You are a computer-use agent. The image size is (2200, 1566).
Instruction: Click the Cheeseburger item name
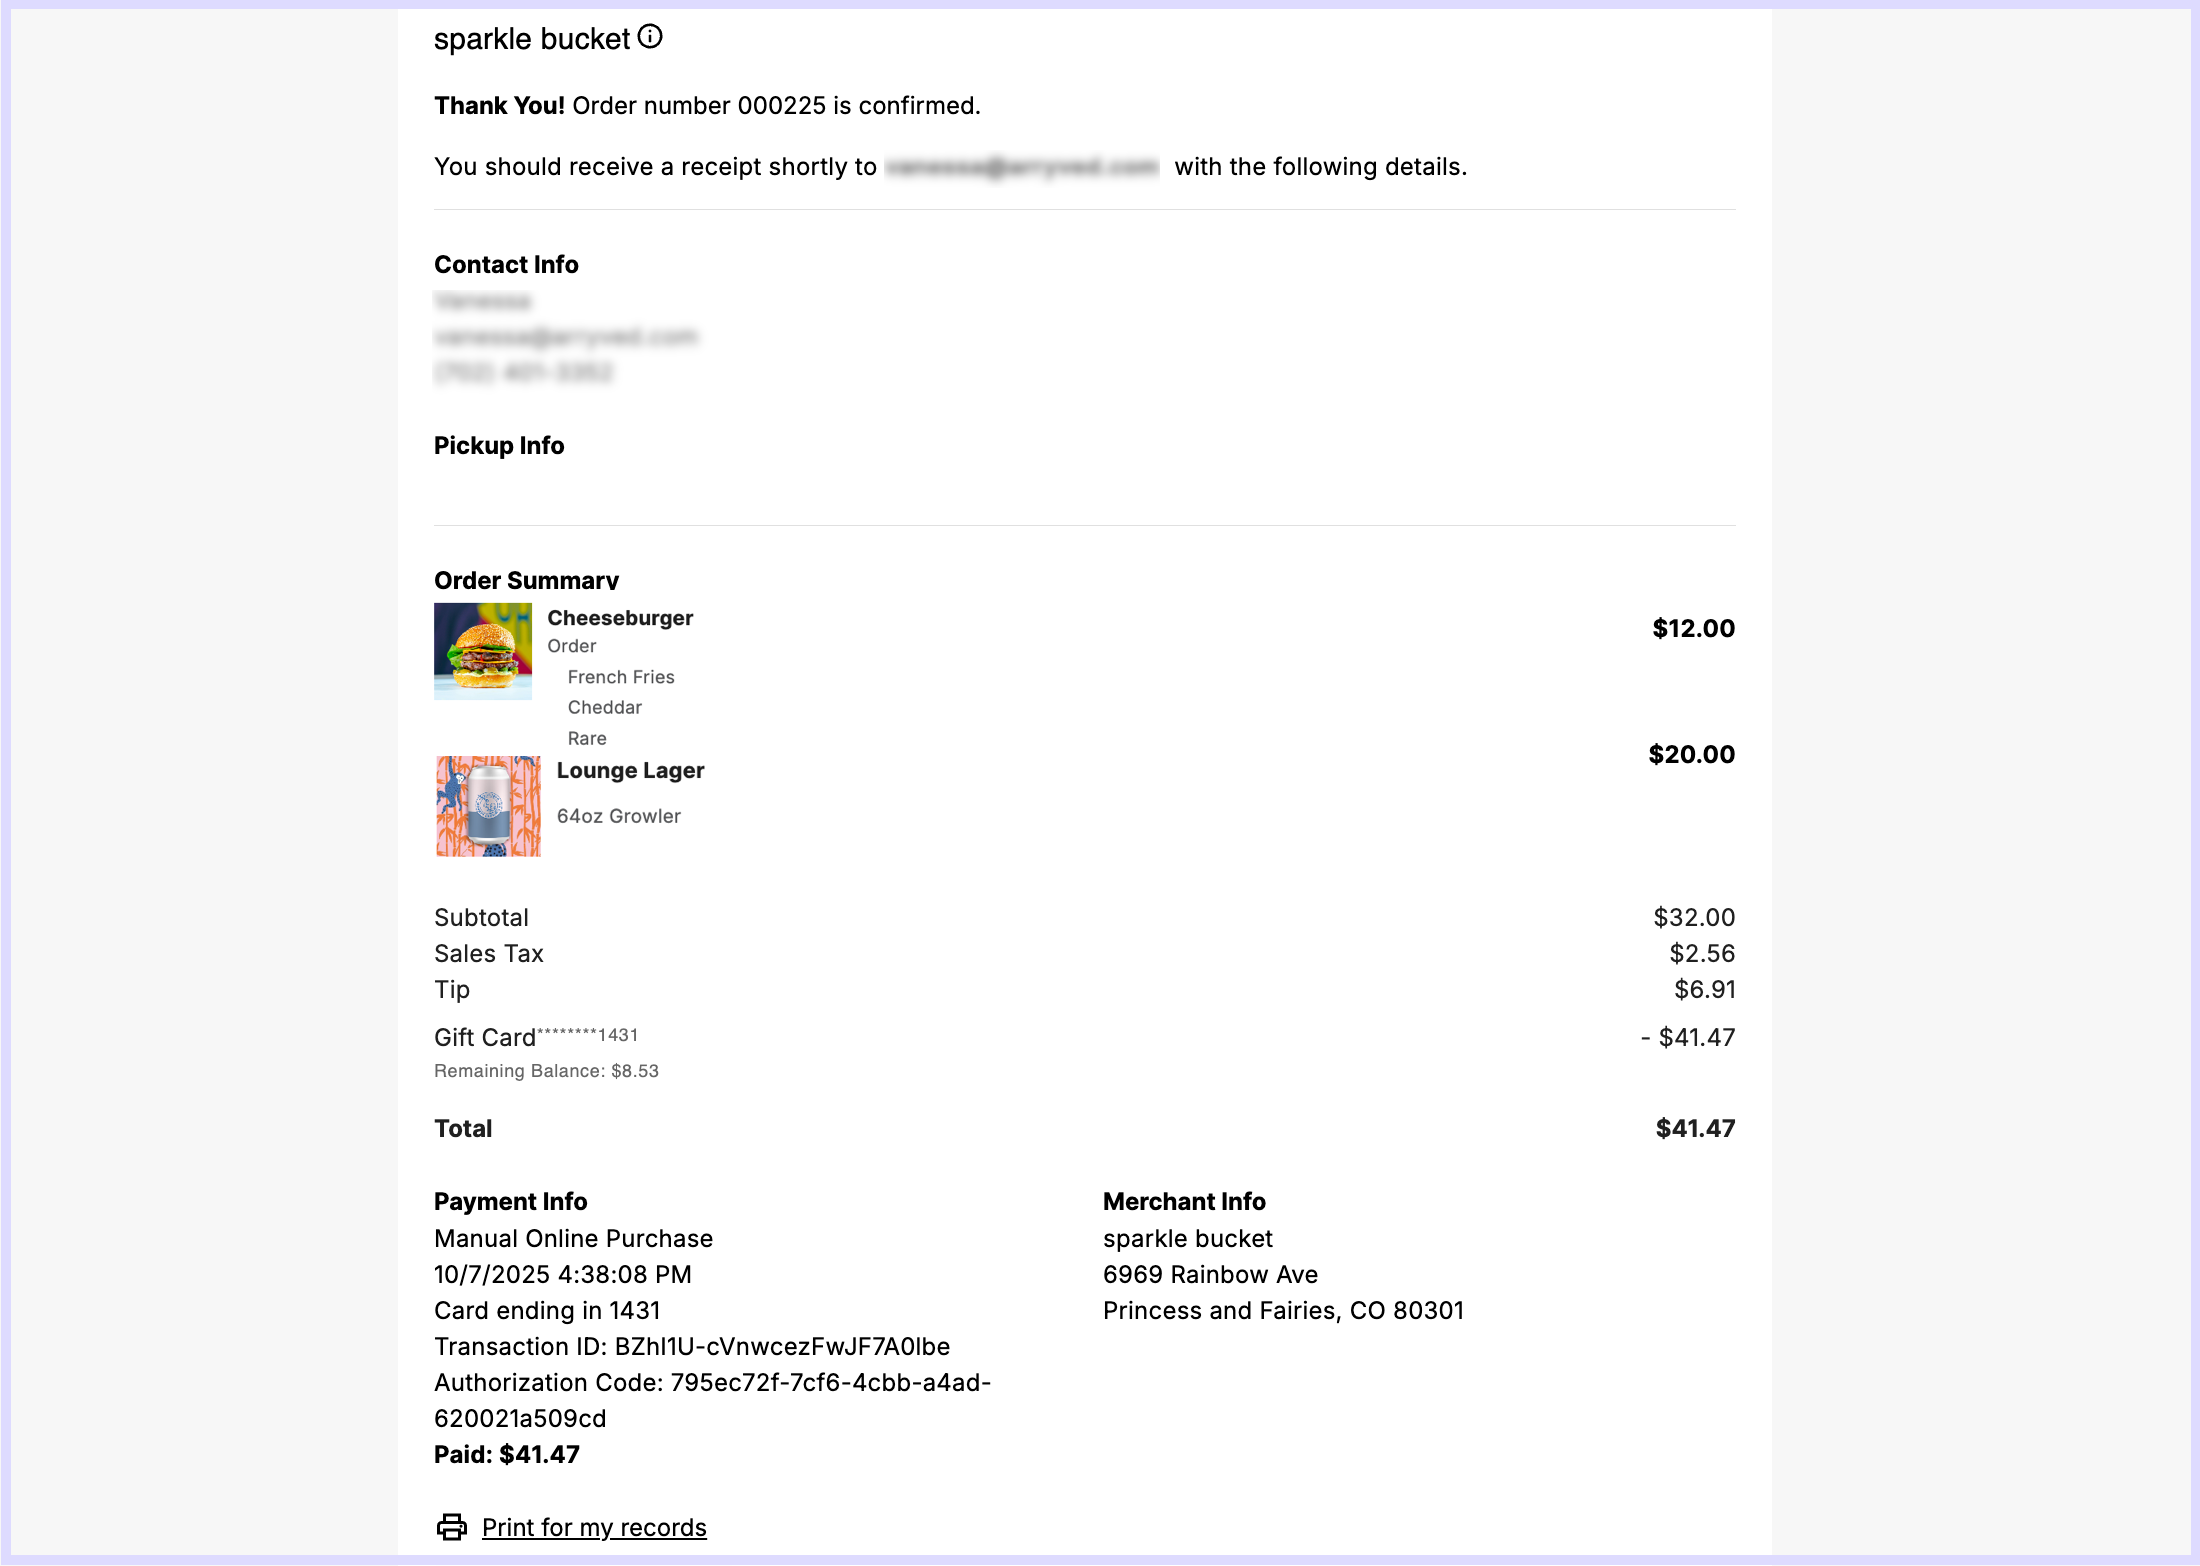pos(620,618)
